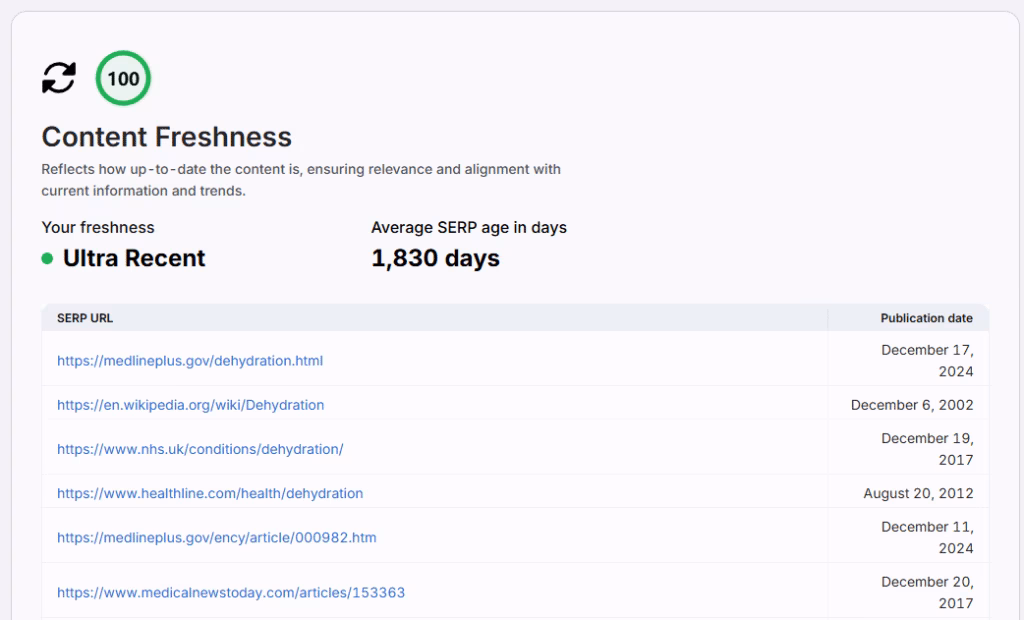Open the nhs.uk conditions dehydration link

click(x=200, y=449)
